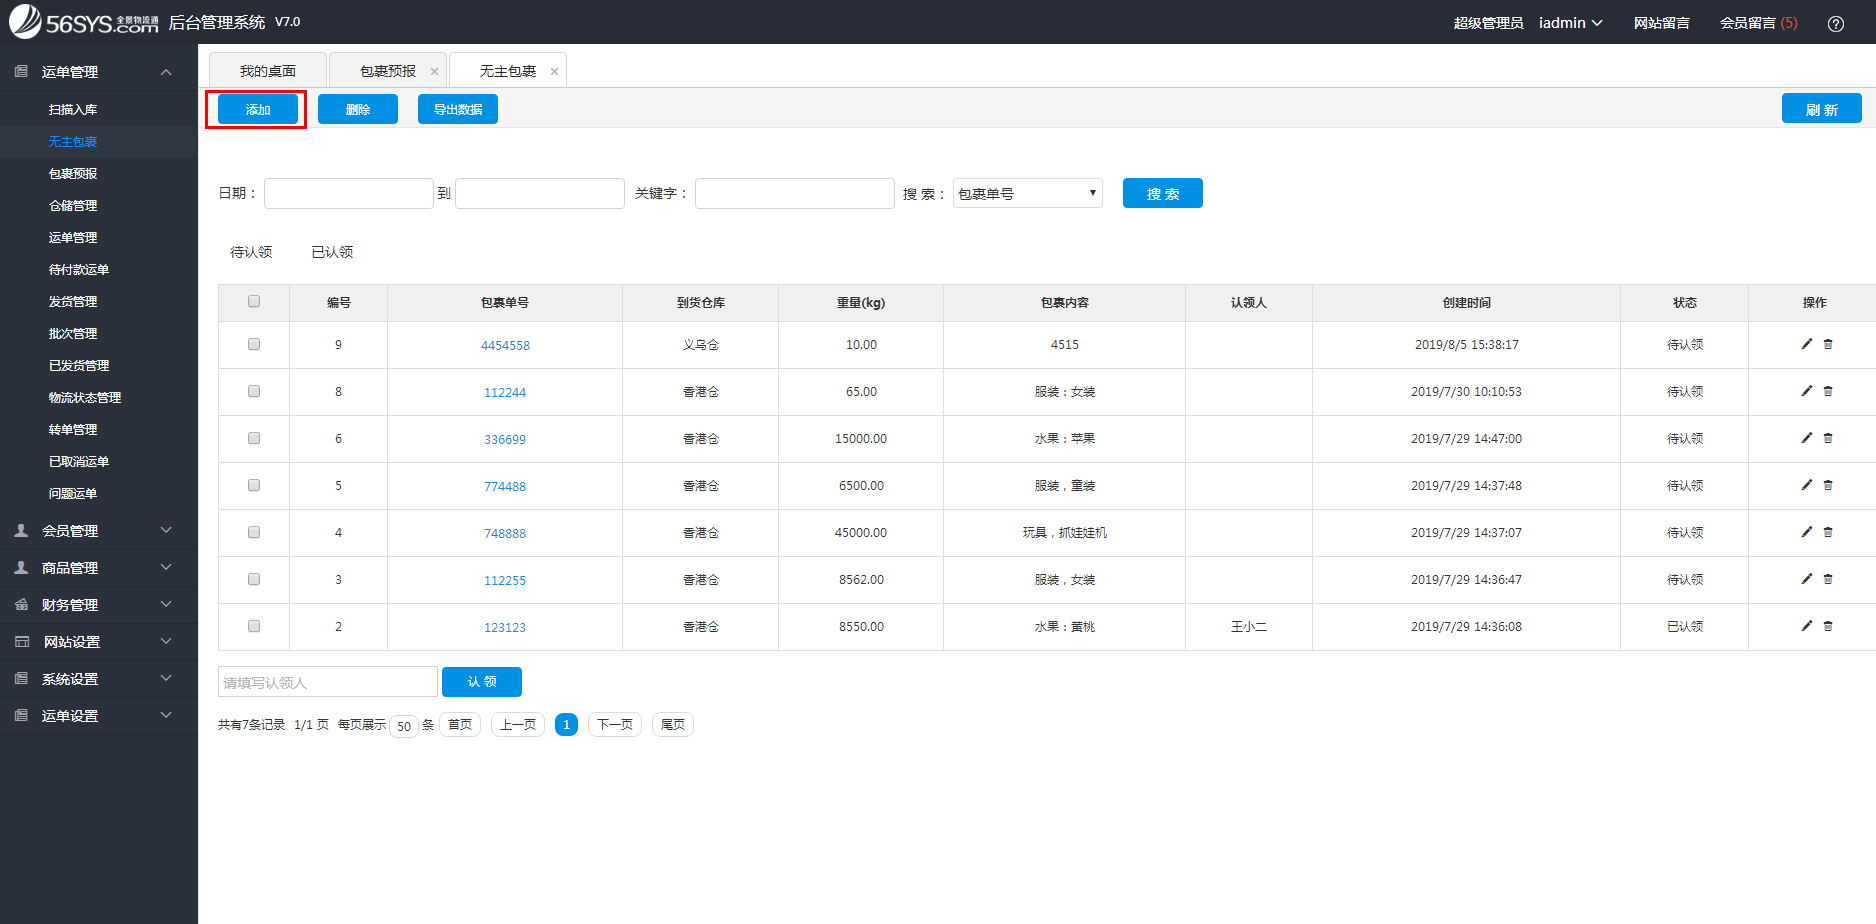Delete package 112244 using trash icon
Image resolution: width=1876 pixels, height=924 pixels.
[x=1828, y=391]
